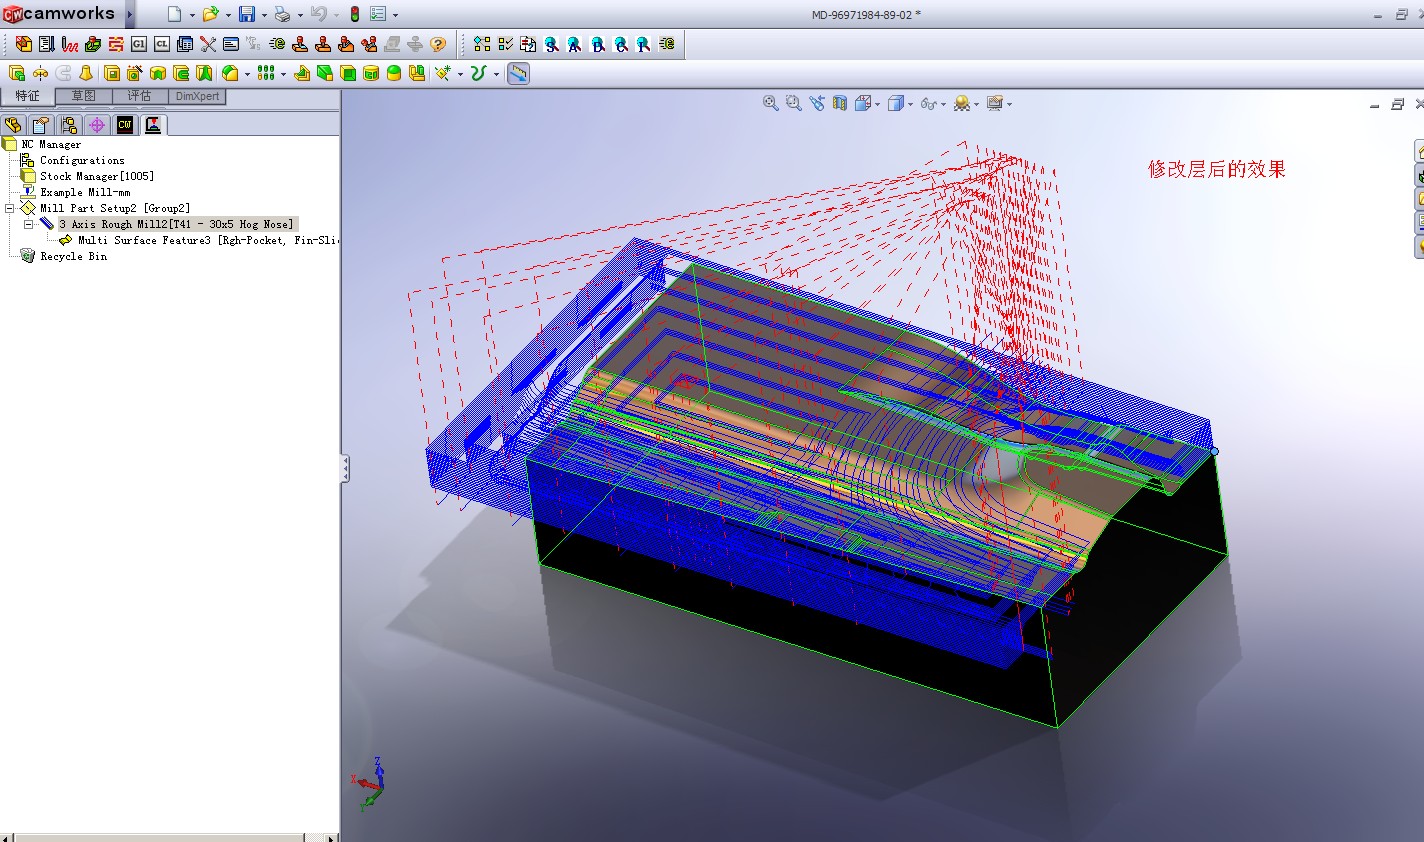
Task: Select the Recycle Bin tree item
Action: [x=73, y=256]
